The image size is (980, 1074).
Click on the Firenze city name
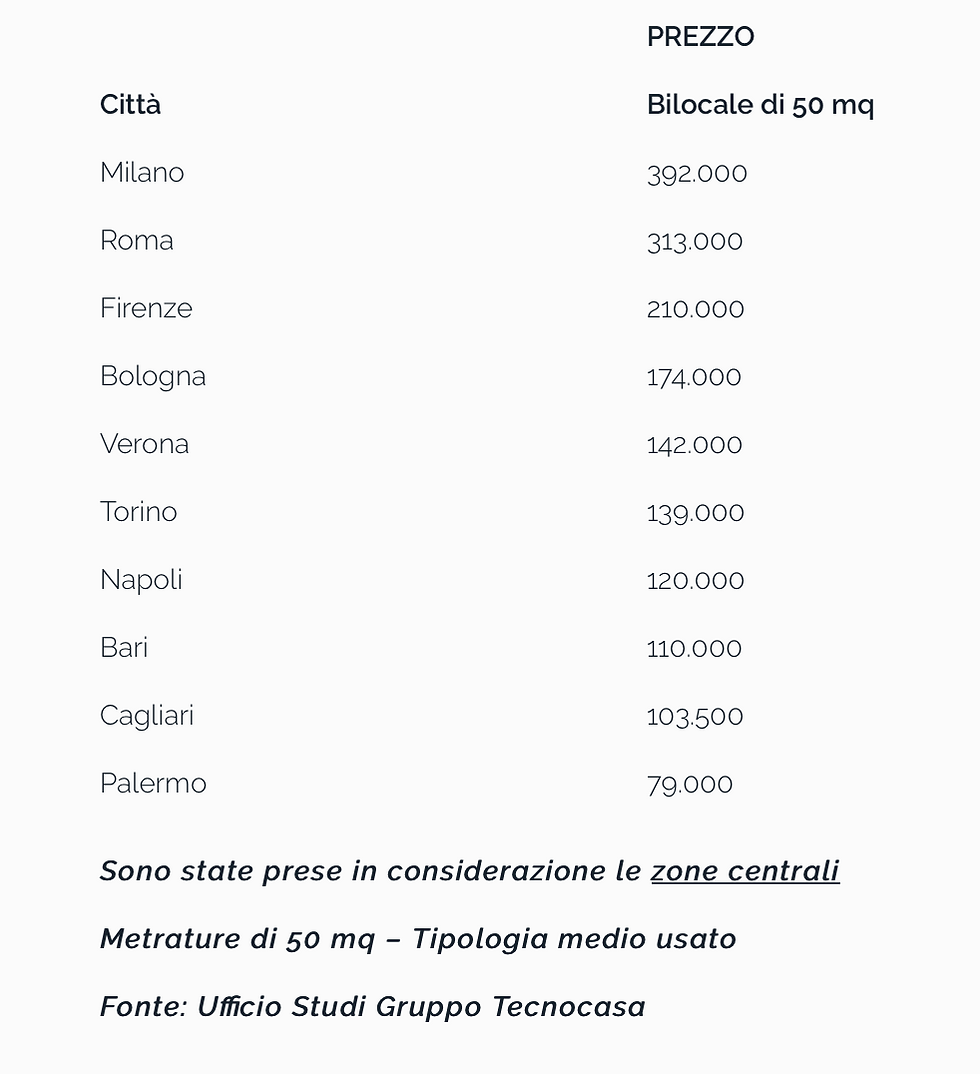pos(146,308)
